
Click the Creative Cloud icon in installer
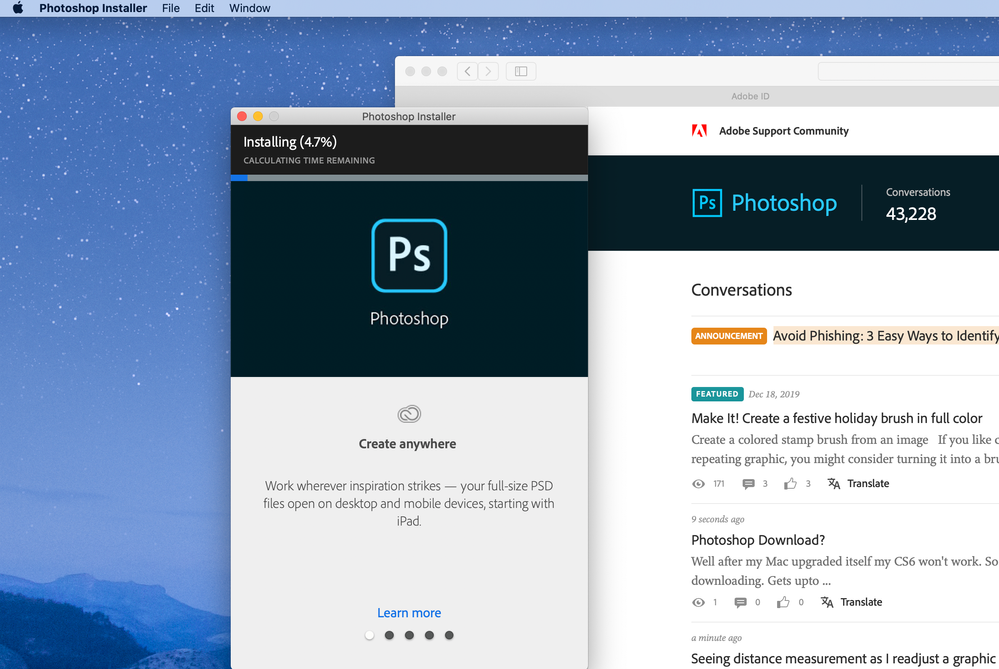409,414
